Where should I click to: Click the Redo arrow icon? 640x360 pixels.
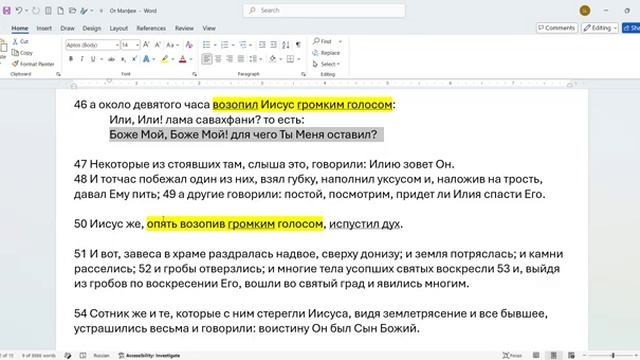(36, 11)
